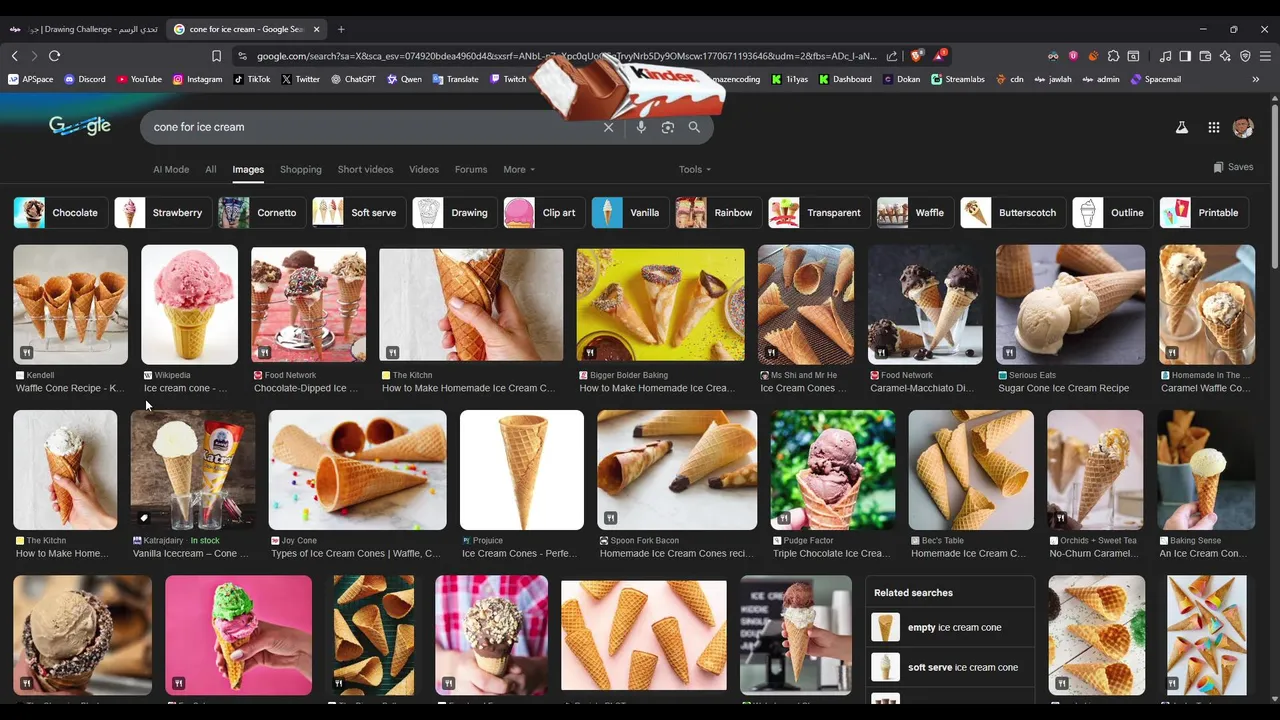The width and height of the screenshot is (1280, 720).
Task: Filter images by Transparent chip
Action: [819, 212]
